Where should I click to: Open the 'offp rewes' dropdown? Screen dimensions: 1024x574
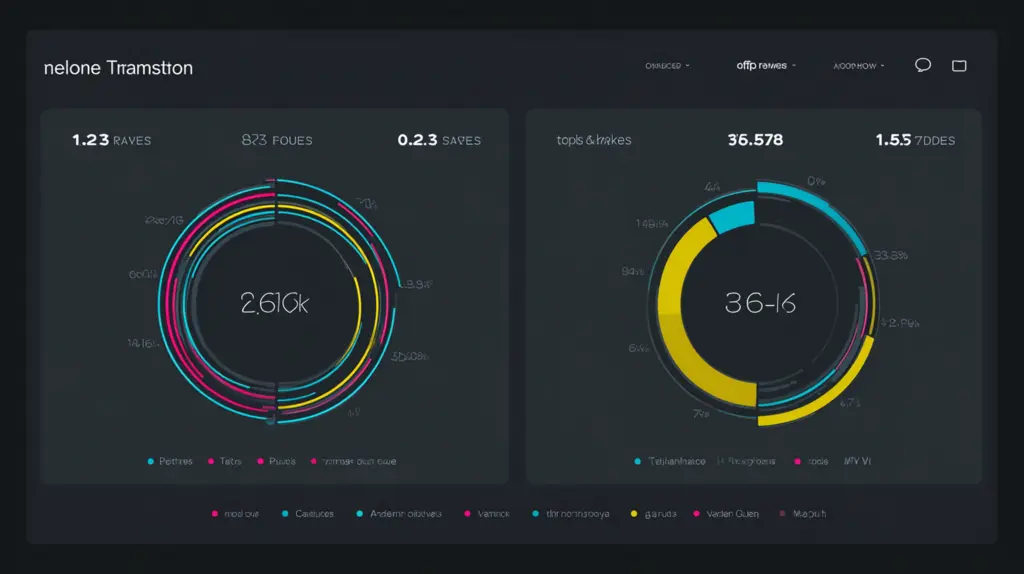pyautogui.click(x=765, y=66)
